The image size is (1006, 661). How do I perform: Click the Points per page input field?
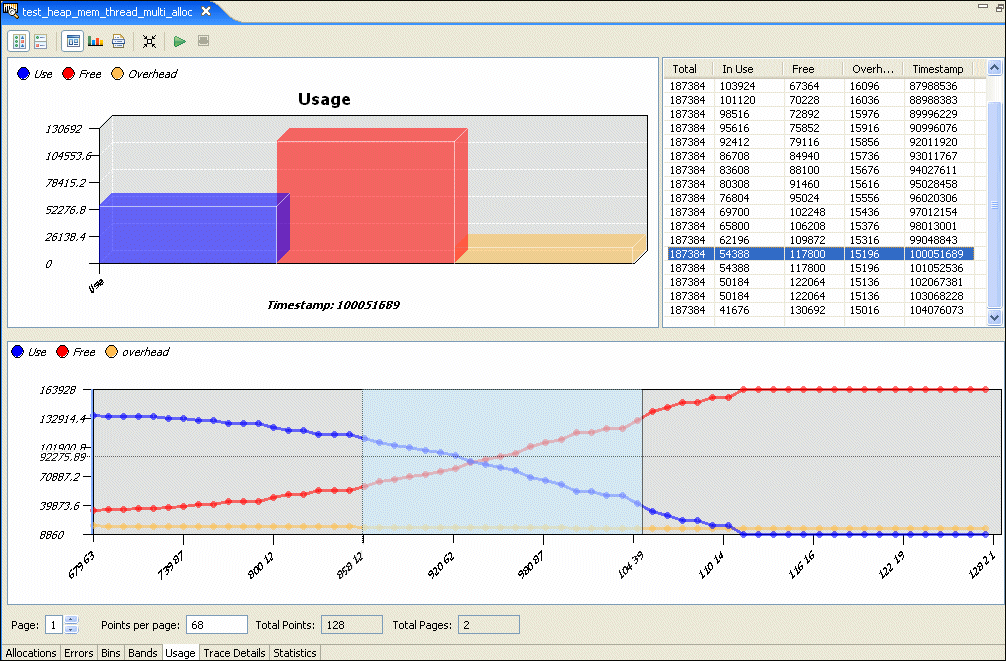tap(216, 625)
